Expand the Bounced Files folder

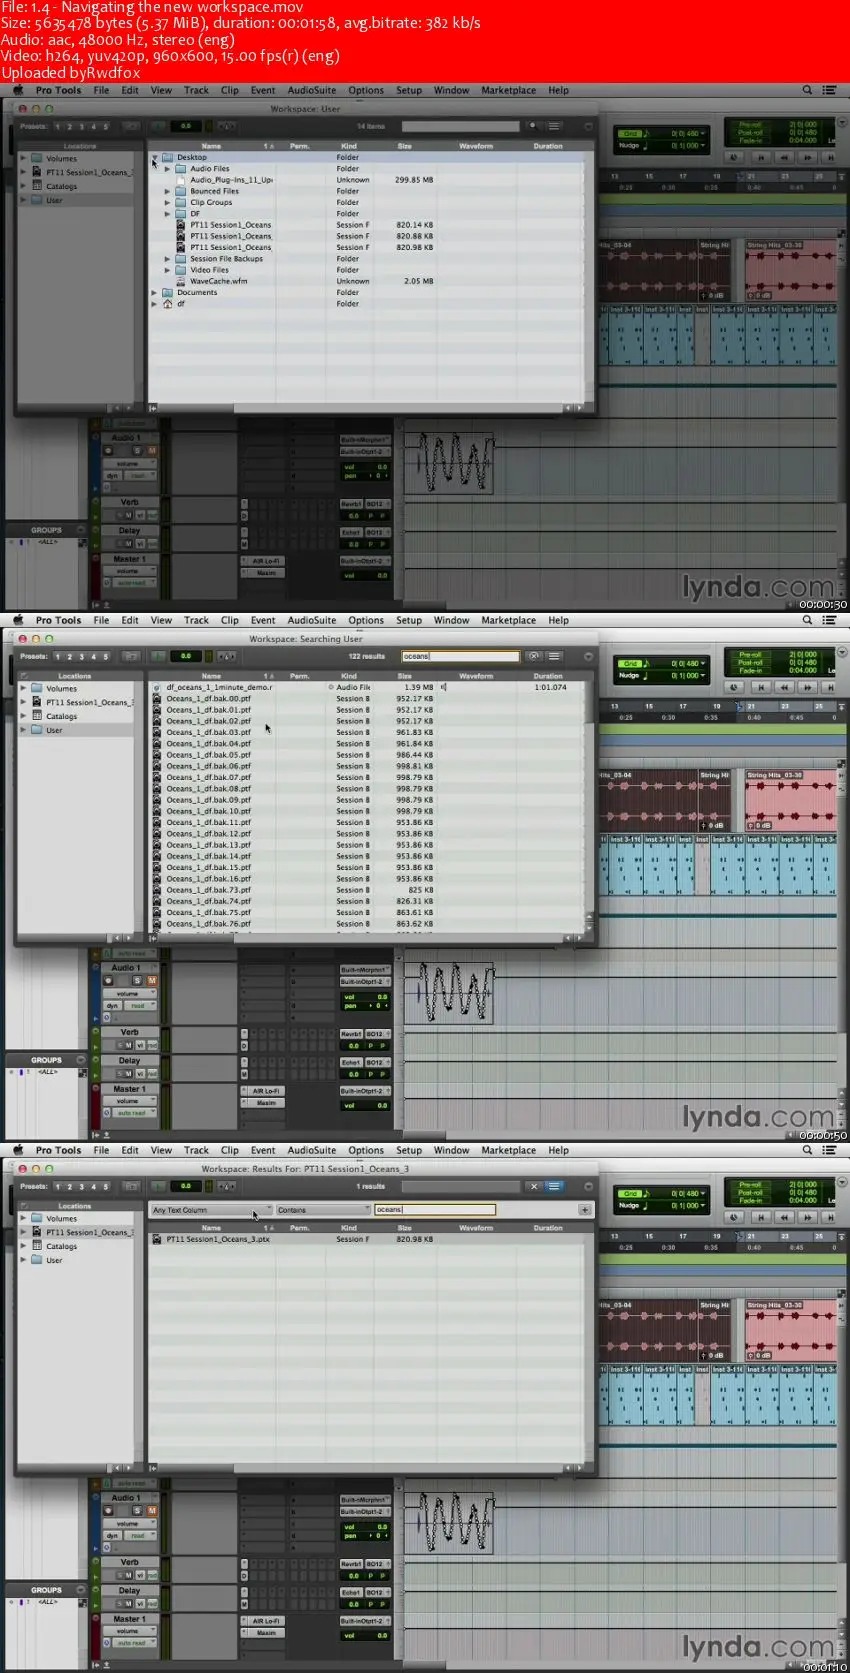click(x=167, y=191)
